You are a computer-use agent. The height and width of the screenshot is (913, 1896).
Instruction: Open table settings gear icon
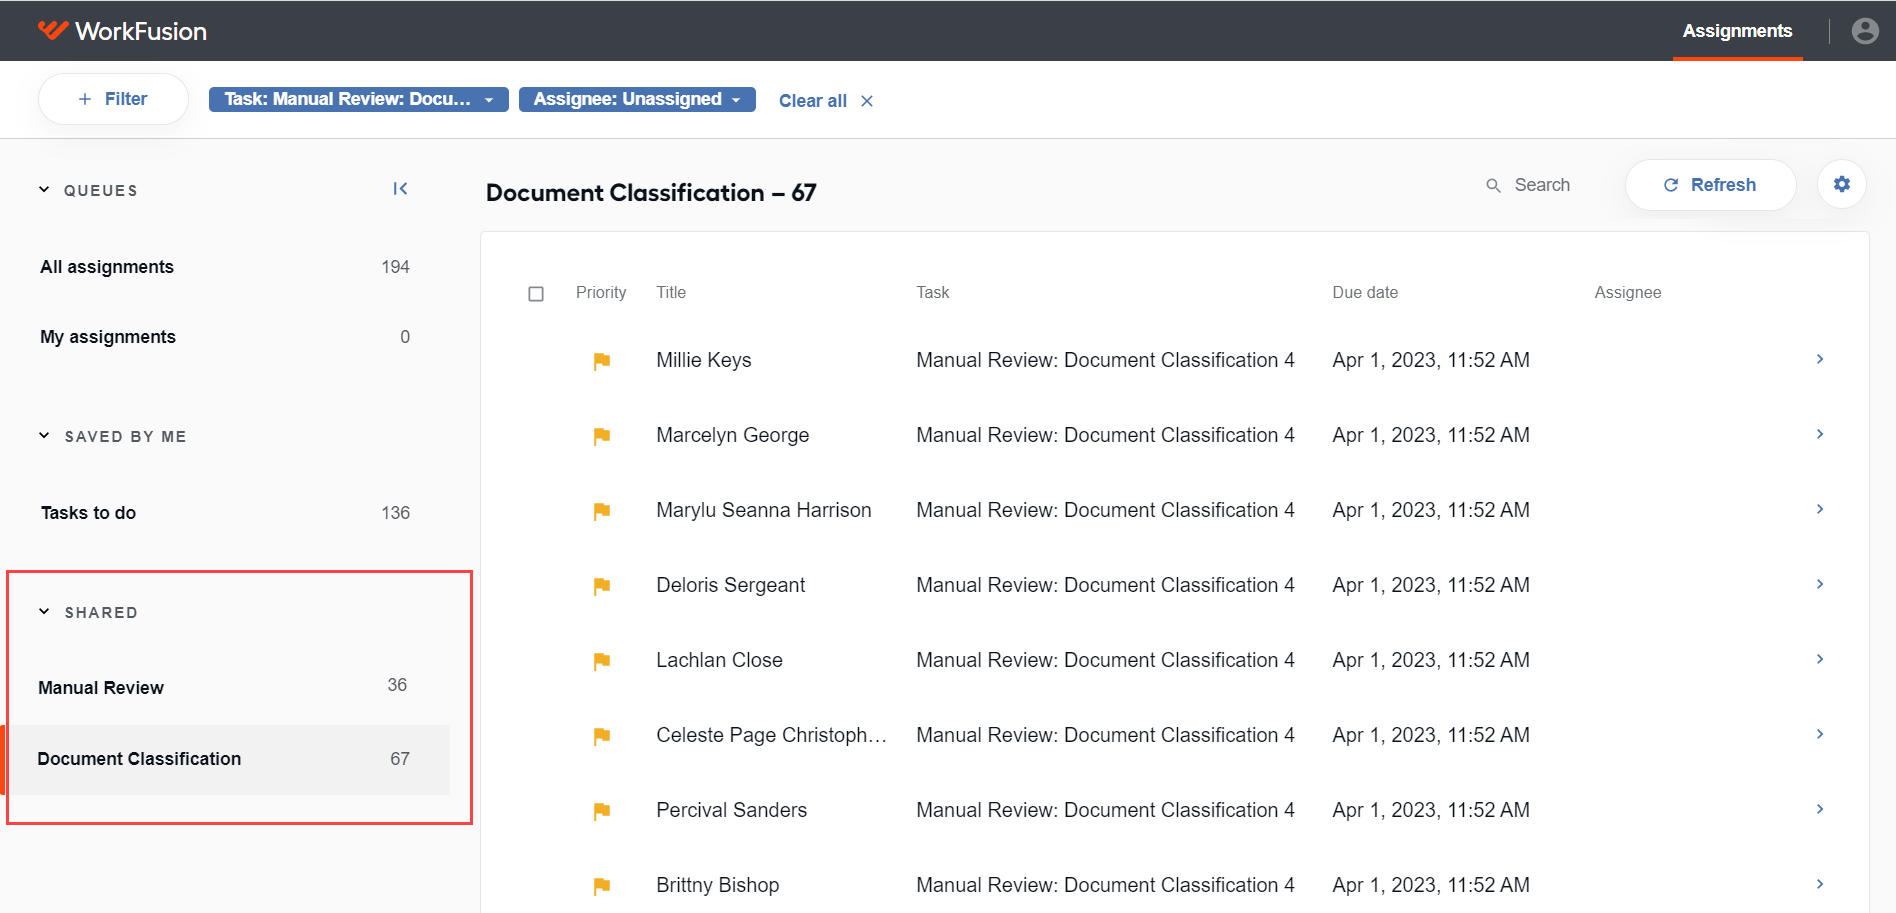(x=1842, y=184)
